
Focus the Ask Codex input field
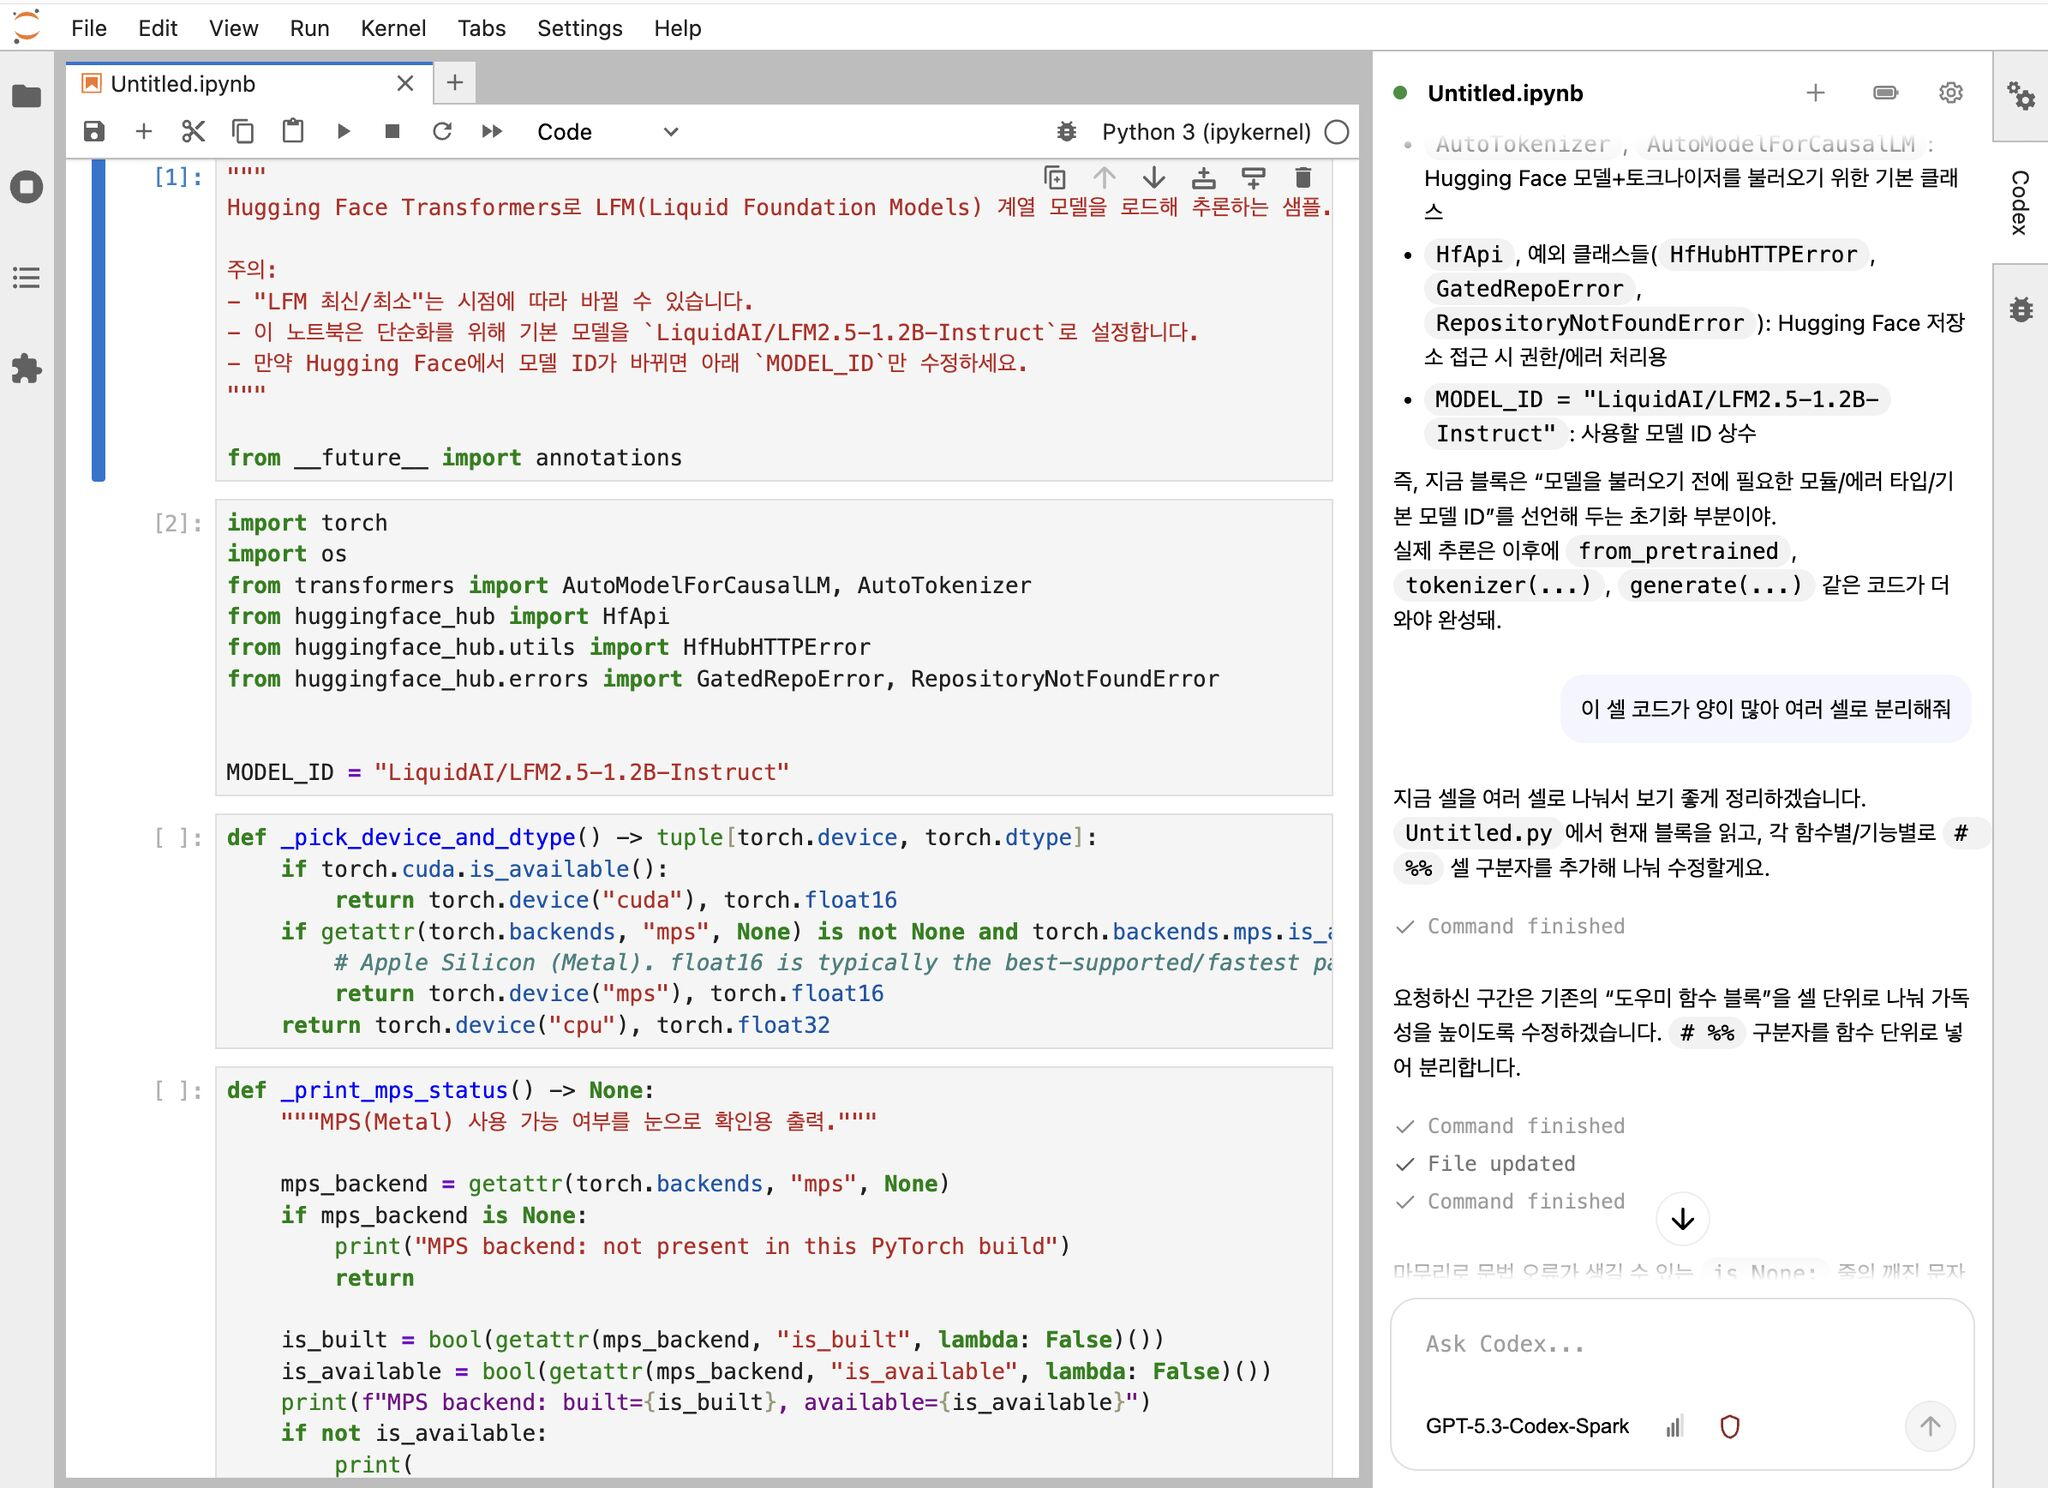pos(1681,1344)
